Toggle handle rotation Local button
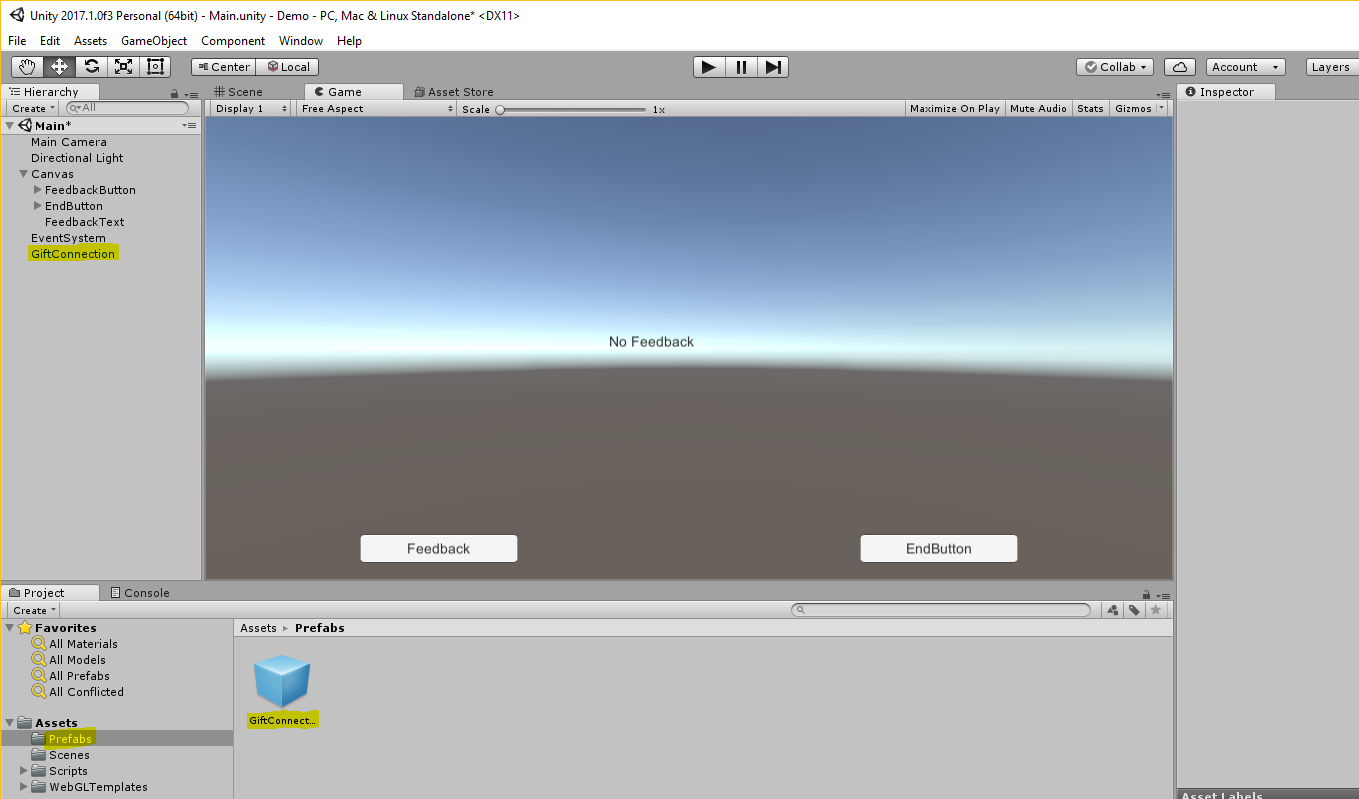Image resolution: width=1359 pixels, height=799 pixels. point(288,67)
